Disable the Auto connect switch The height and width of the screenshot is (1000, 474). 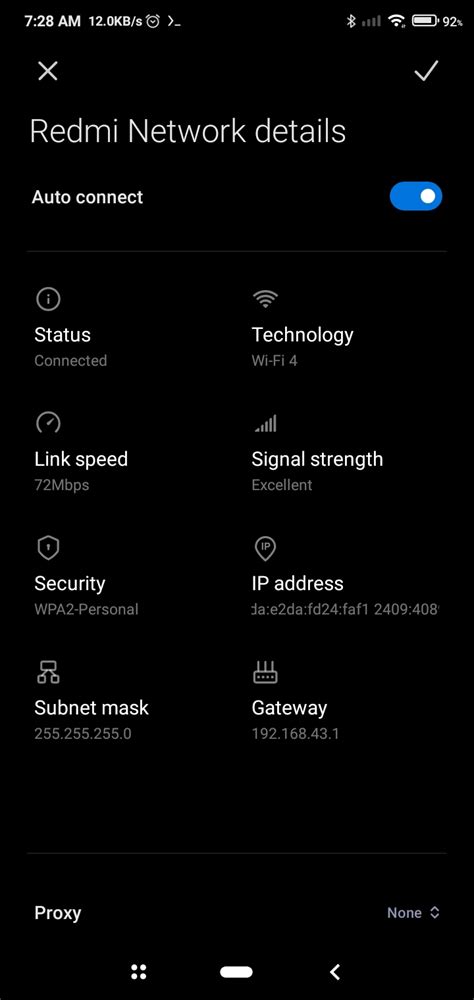pyautogui.click(x=416, y=196)
